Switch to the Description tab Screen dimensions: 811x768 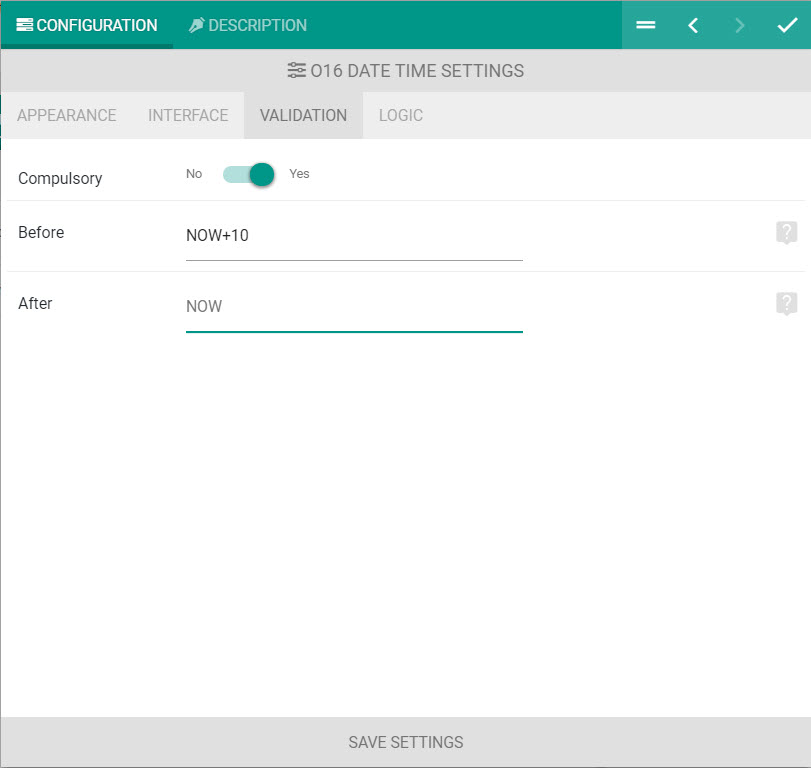(248, 25)
